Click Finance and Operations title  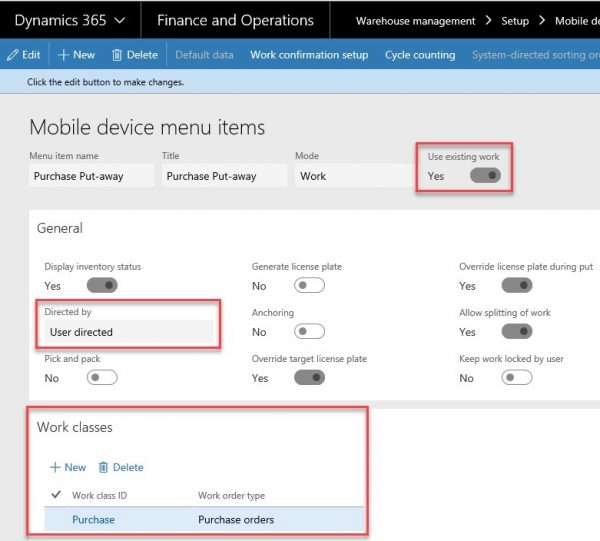[235, 20]
